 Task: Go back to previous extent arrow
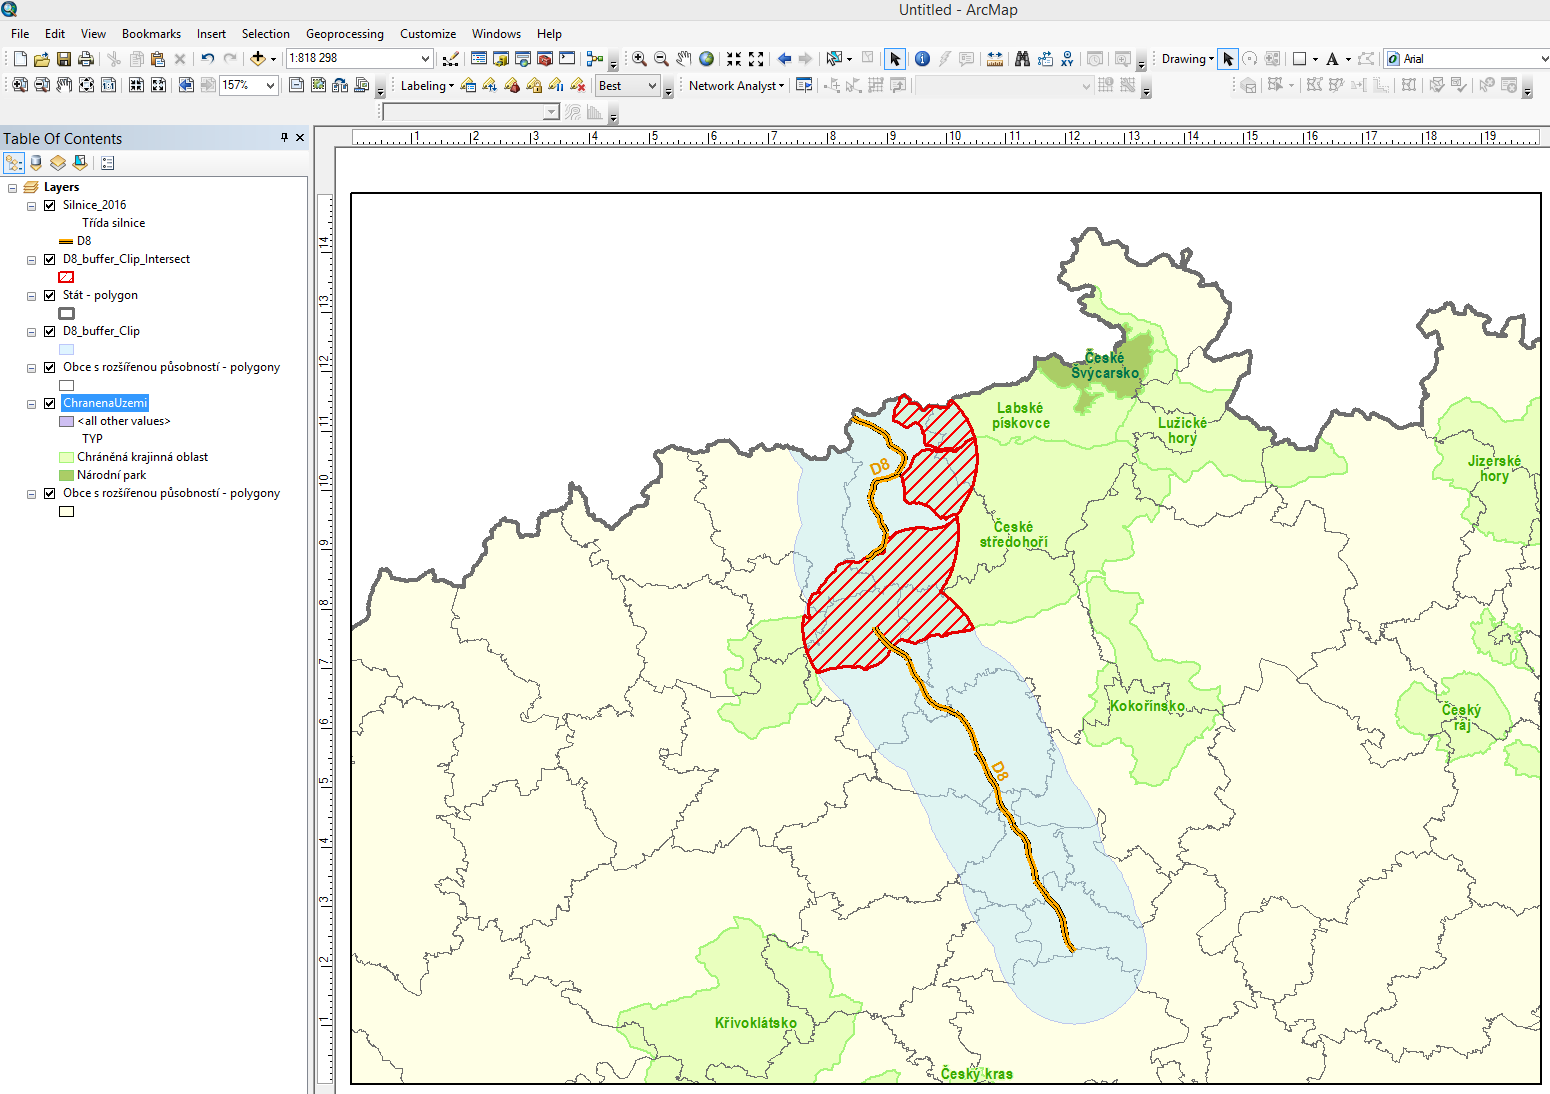784,59
